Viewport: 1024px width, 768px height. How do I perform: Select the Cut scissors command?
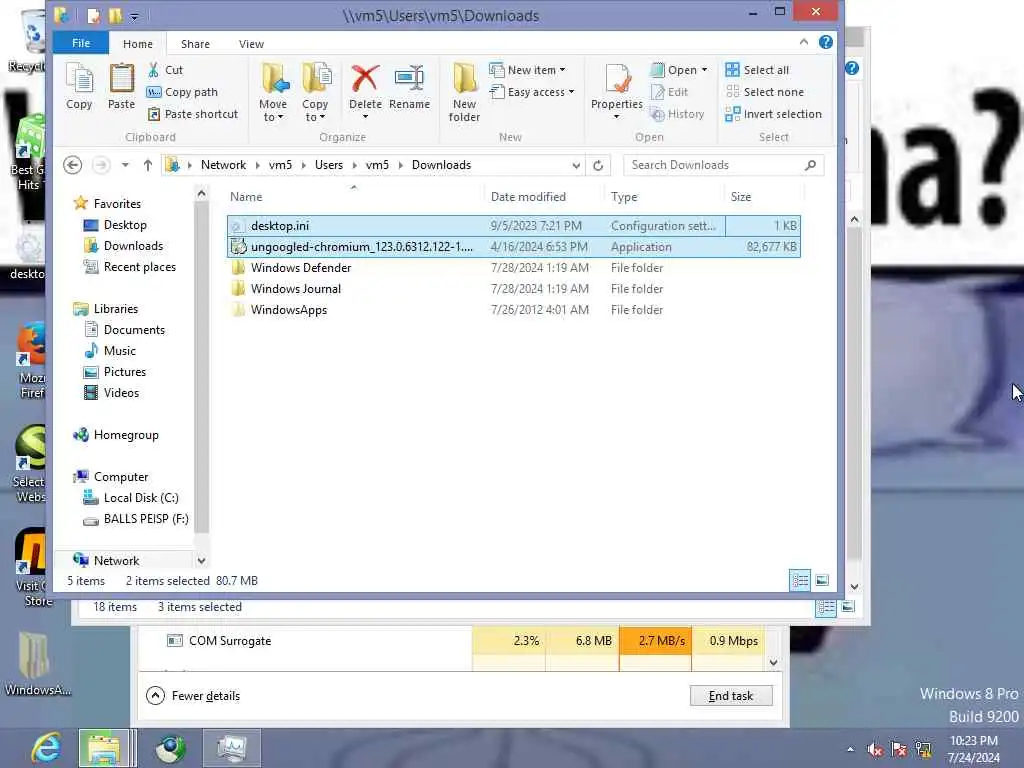pos(165,70)
